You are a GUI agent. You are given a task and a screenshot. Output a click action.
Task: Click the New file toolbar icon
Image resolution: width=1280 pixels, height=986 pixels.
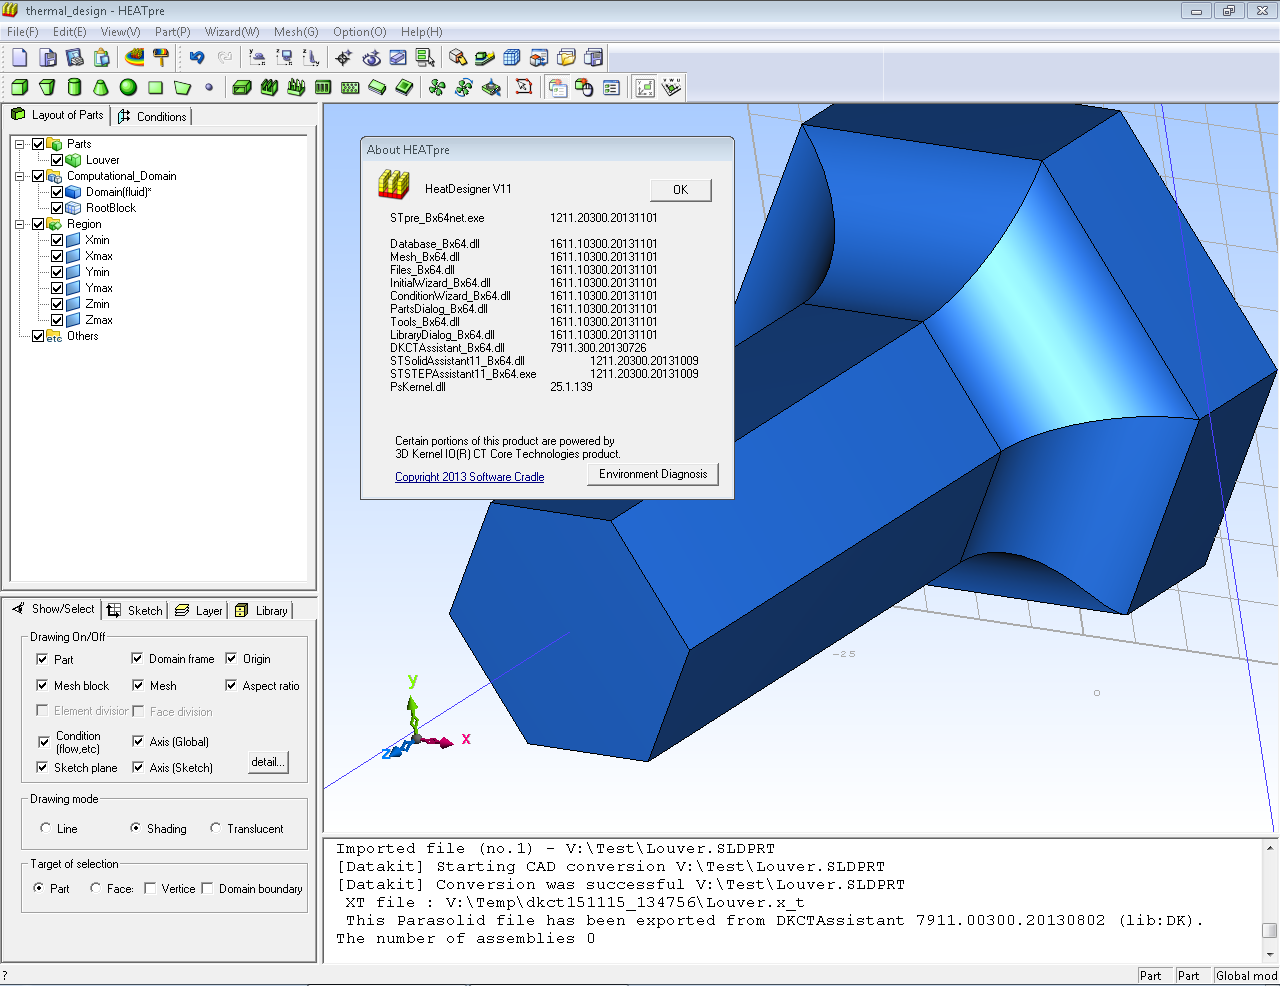click(x=20, y=57)
